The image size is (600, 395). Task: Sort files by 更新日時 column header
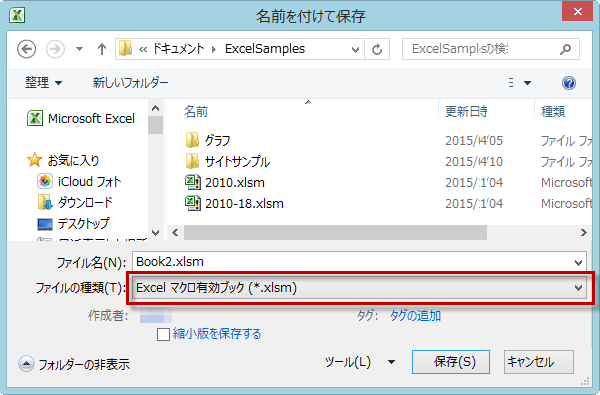(x=466, y=111)
